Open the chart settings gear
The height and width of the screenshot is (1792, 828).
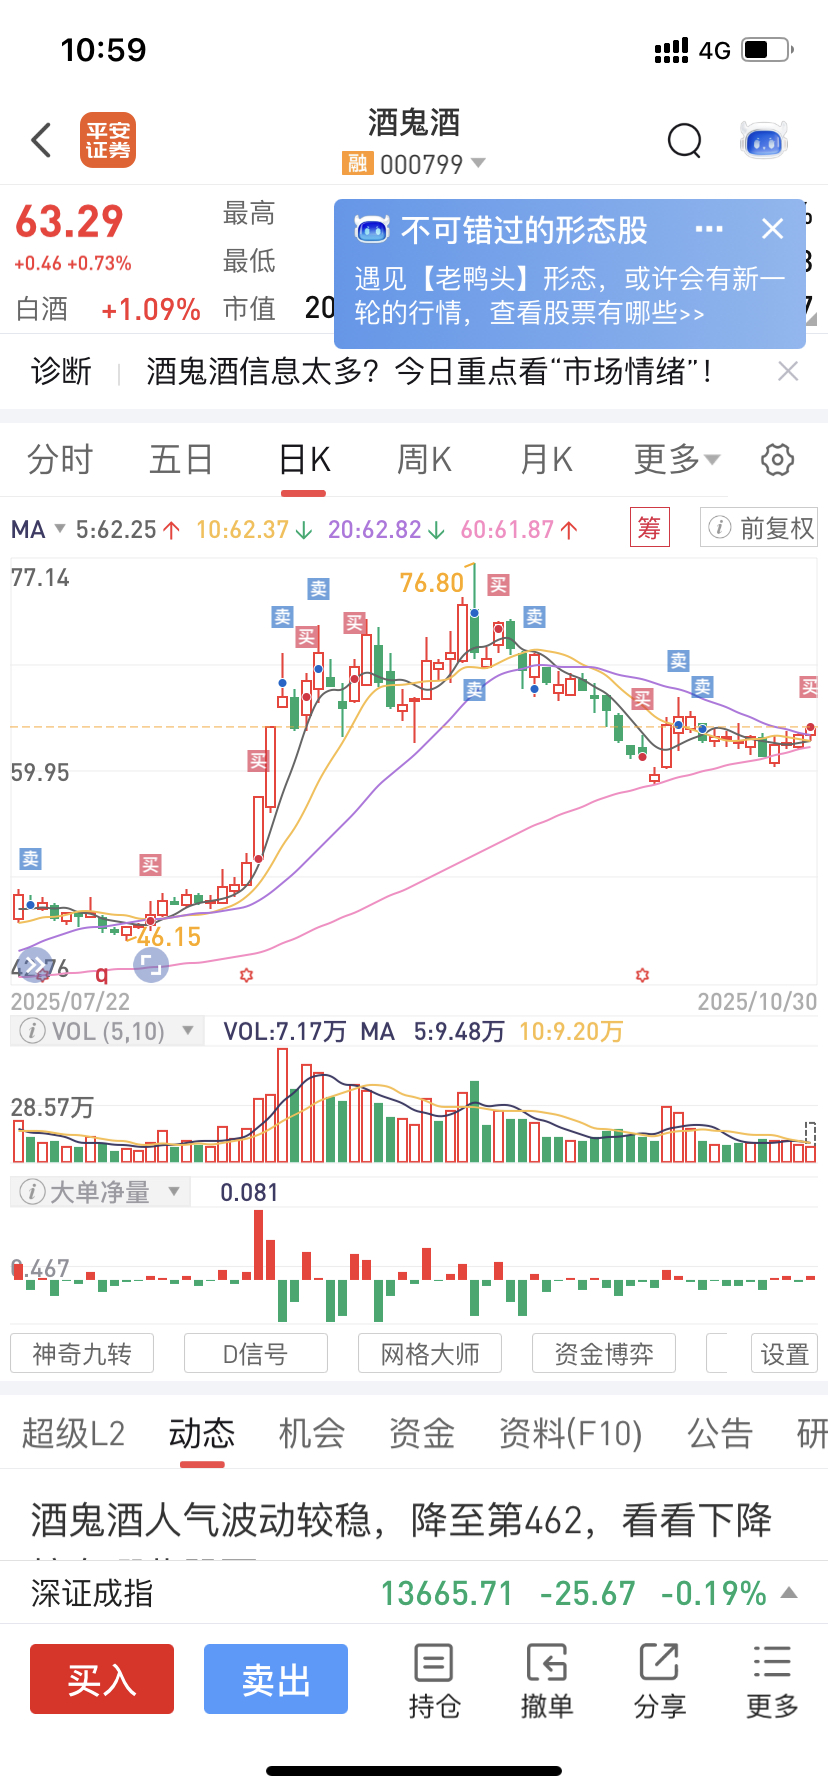778,460
